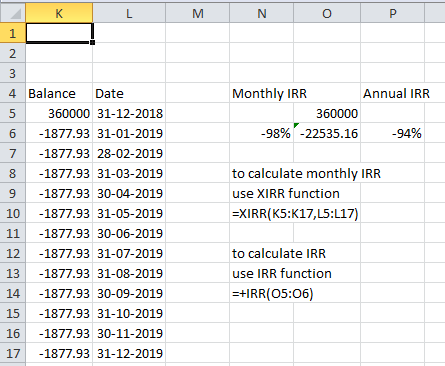Select -1877.93 in row 17
Image resolution: width=445 pixels, height=366 pixels.
tap(59, 353)
